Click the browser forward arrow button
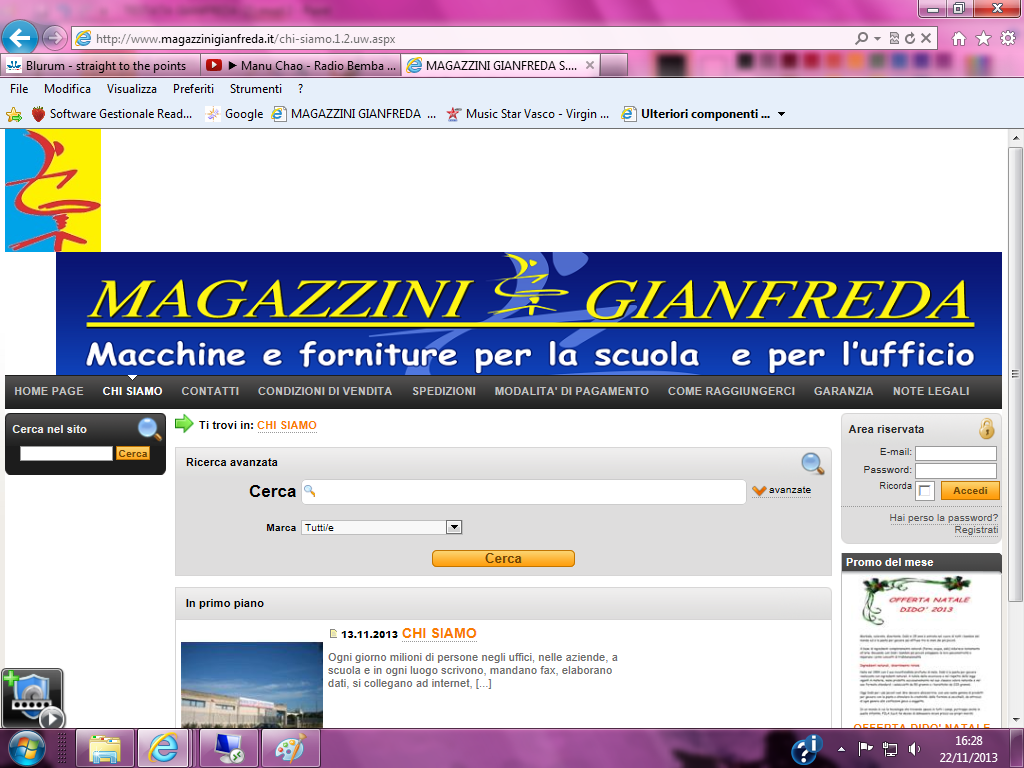 pos(54,38)
